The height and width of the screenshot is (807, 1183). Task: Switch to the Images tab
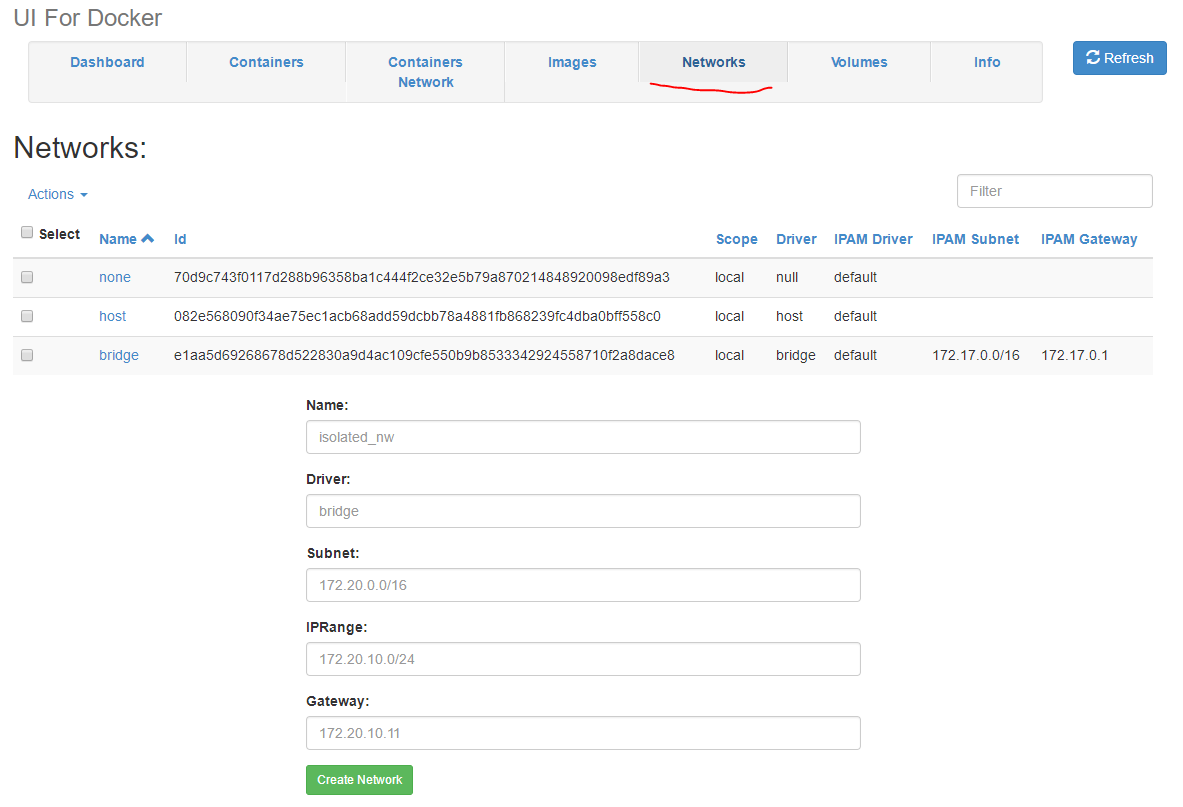(x=572, y=63)
